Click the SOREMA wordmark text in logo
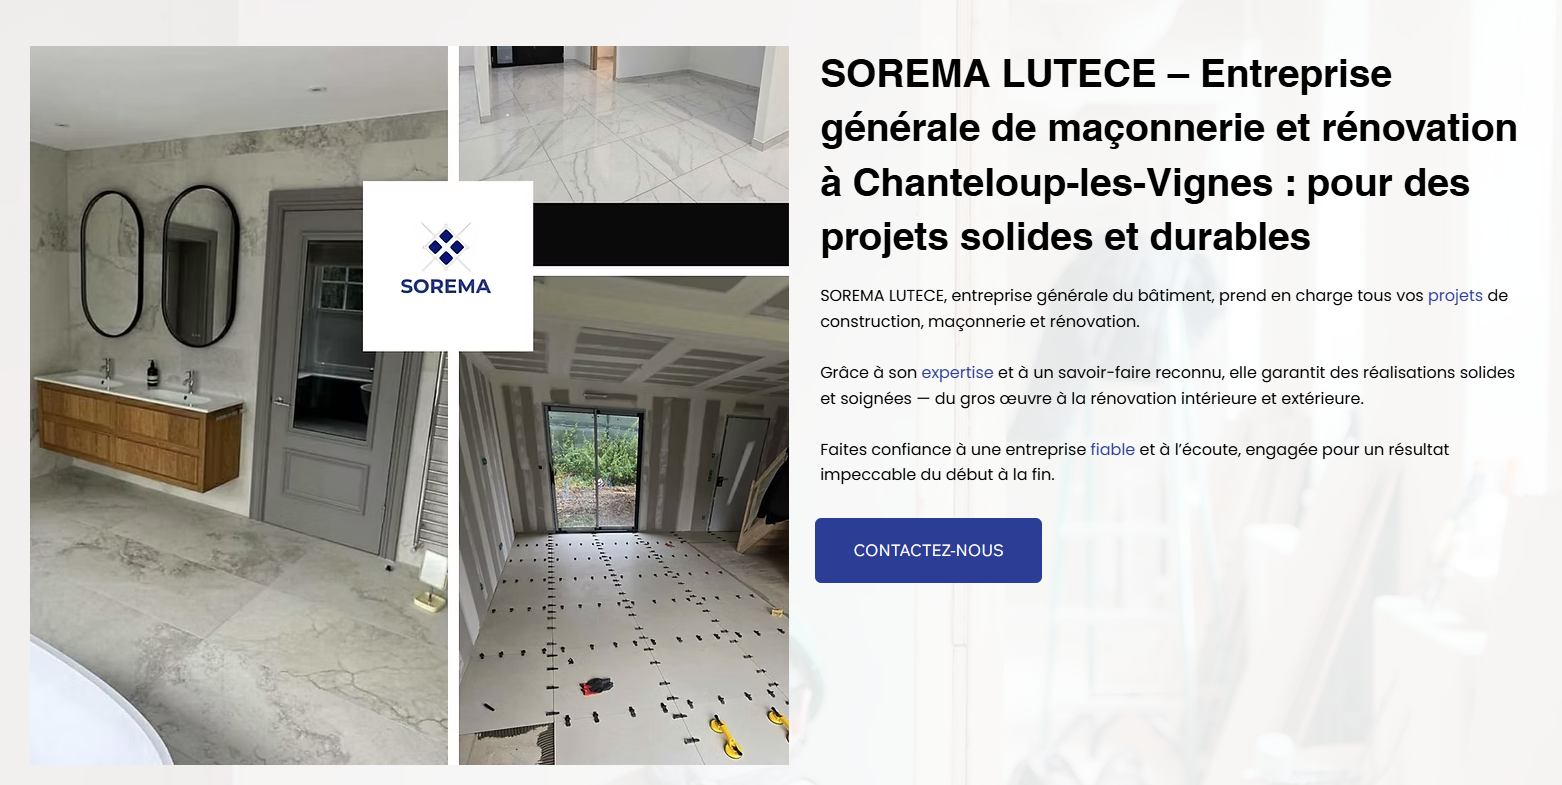Image resolution: width=1562 pixels, height=785 pixels. point(446,286)
